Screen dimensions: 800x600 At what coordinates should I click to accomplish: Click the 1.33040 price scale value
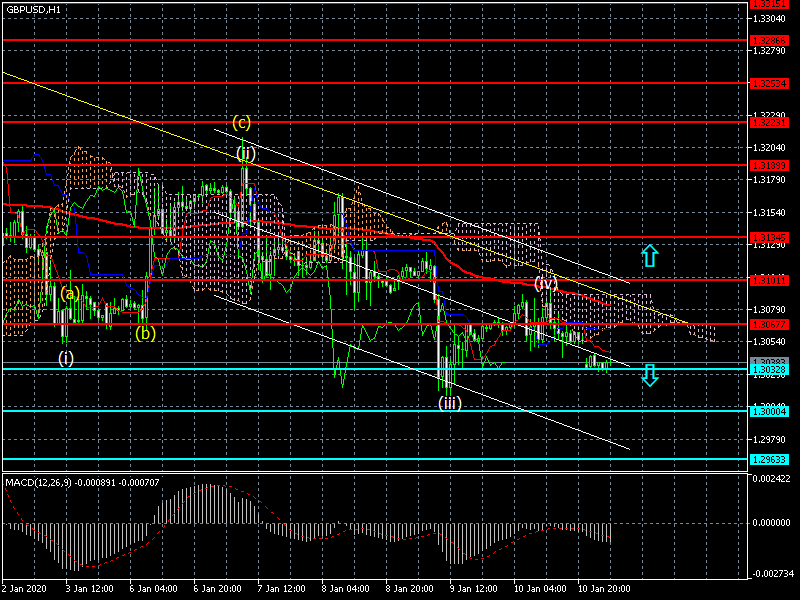(769, 19)
